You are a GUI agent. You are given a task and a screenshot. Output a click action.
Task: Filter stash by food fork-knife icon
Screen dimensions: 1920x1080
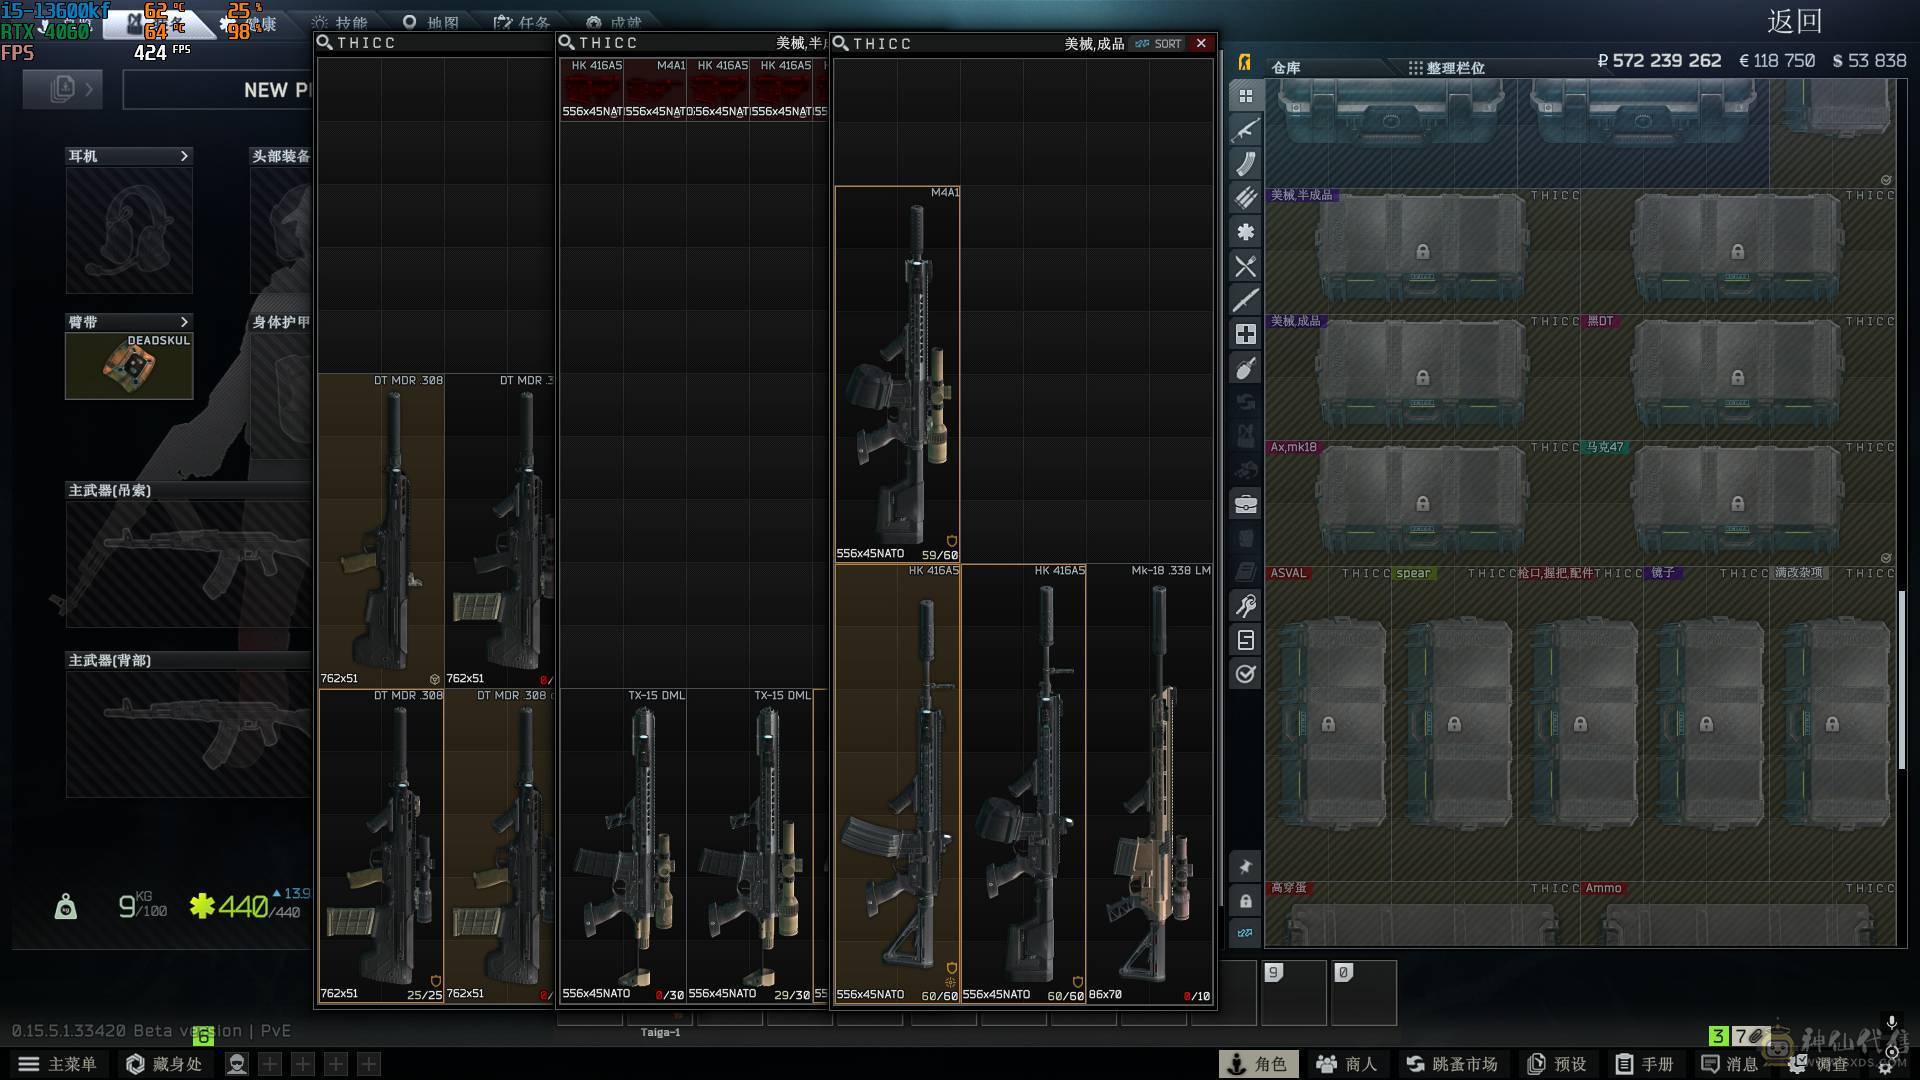pyautogui.click(x=1245, y=266)
